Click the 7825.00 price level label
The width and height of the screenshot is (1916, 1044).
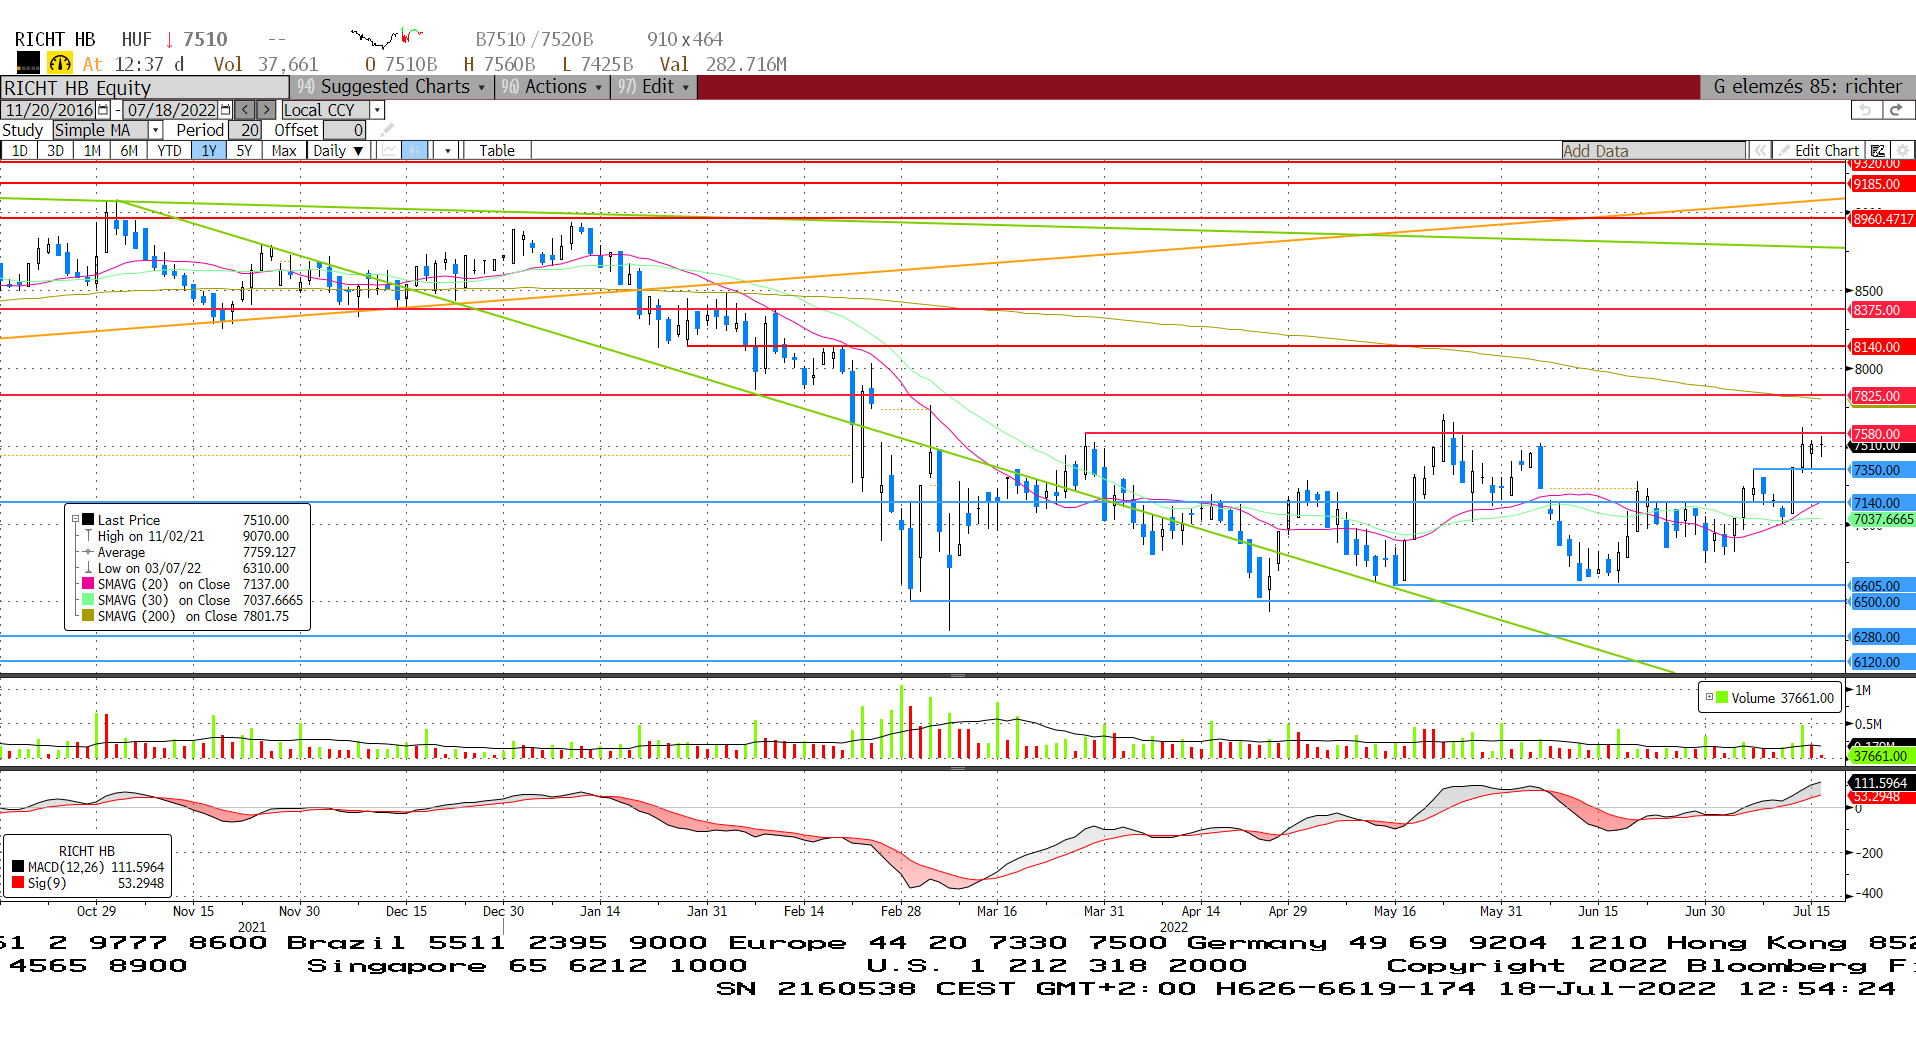[1881, 396]
